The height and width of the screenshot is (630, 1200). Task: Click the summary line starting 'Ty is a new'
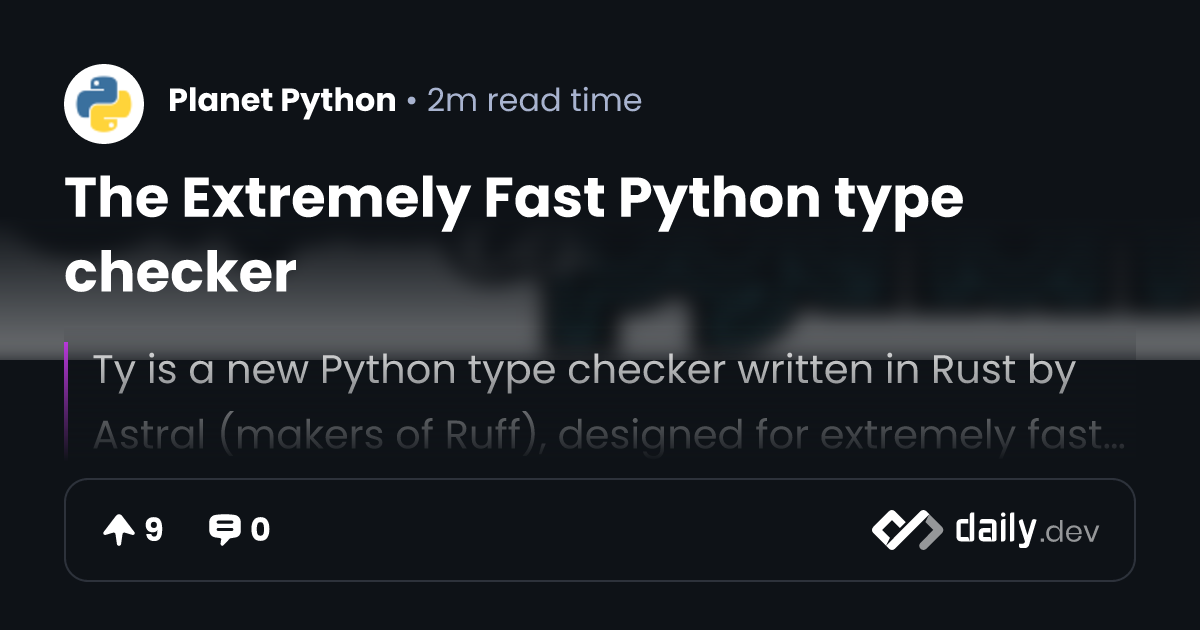click(x=584, y=371)
